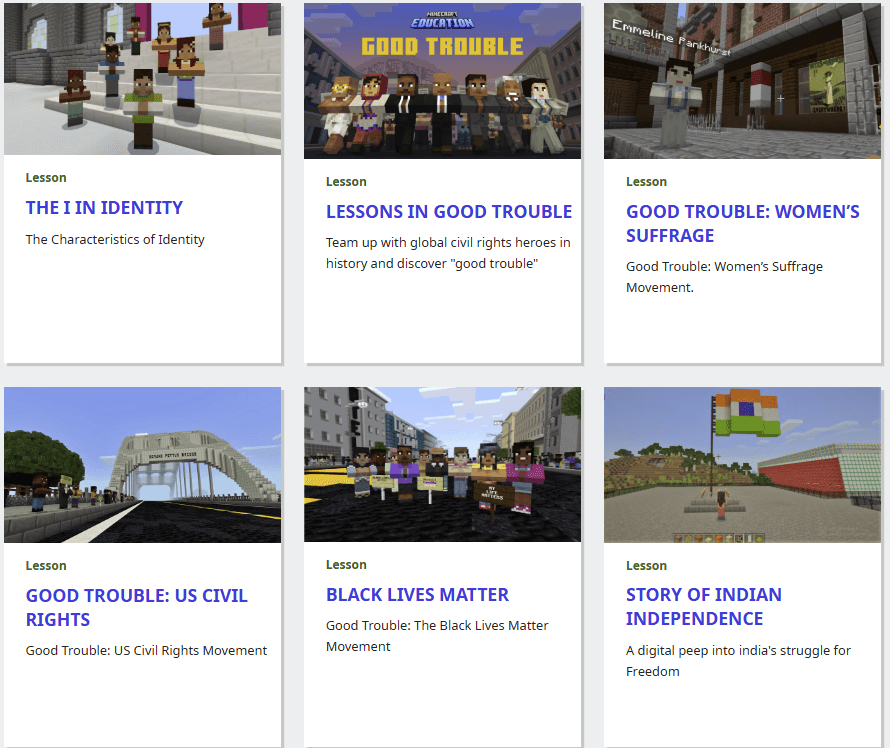Viewport: 890px width, 748px height.
Task: Open The I in Identity lesson title
Action: [104, 208]
